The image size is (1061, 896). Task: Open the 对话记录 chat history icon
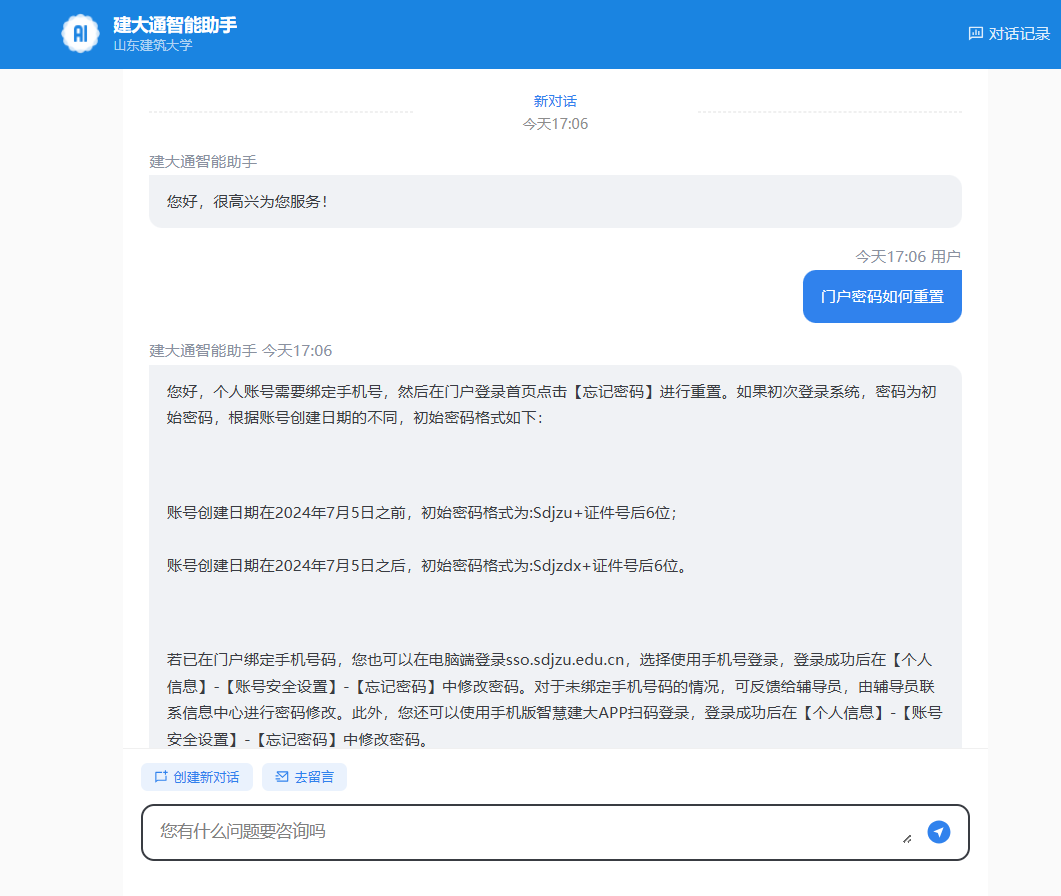975,33
